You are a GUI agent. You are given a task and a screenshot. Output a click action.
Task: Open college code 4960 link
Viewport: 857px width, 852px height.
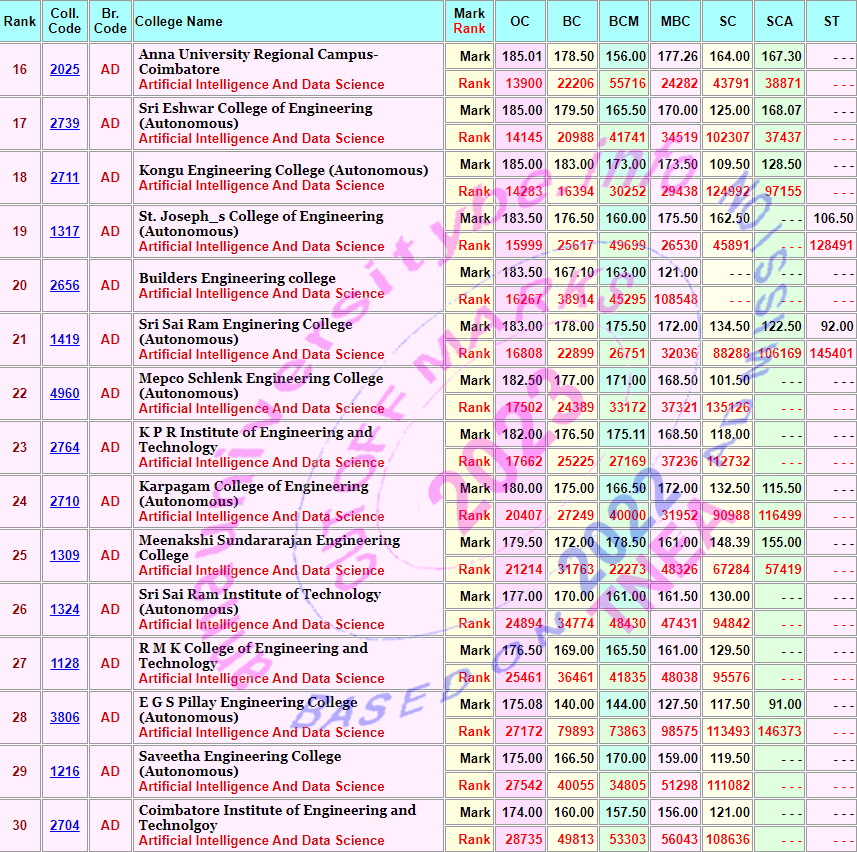[64, 393]
